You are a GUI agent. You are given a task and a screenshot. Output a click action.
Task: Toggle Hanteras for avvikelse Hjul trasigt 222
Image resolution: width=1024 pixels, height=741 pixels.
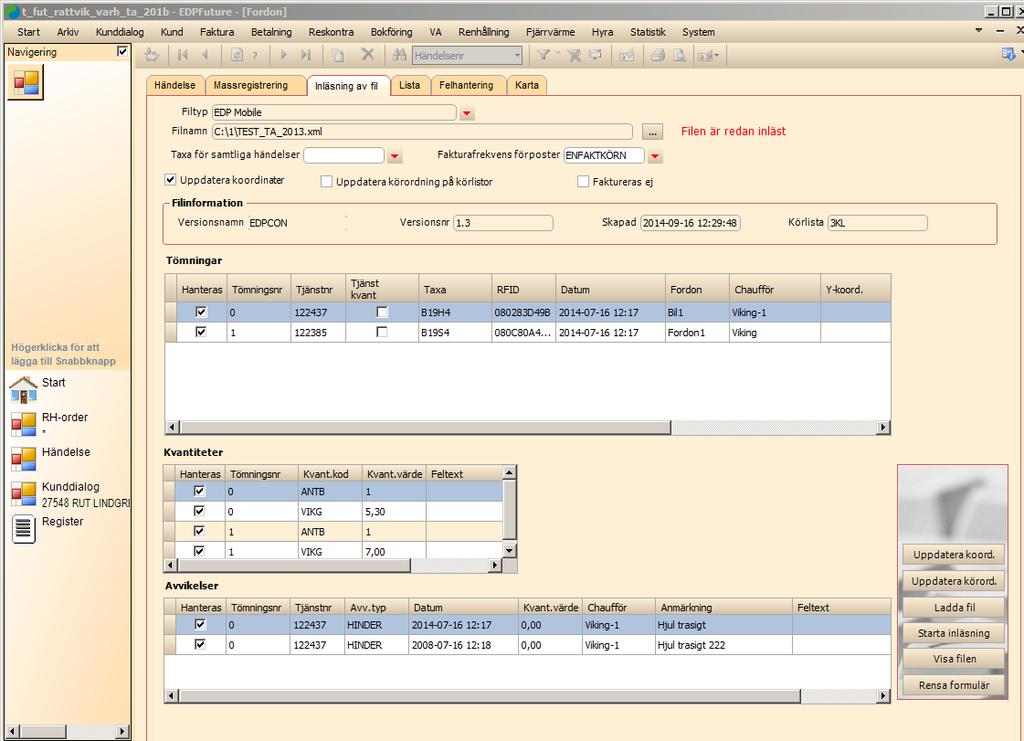point(200,644)
